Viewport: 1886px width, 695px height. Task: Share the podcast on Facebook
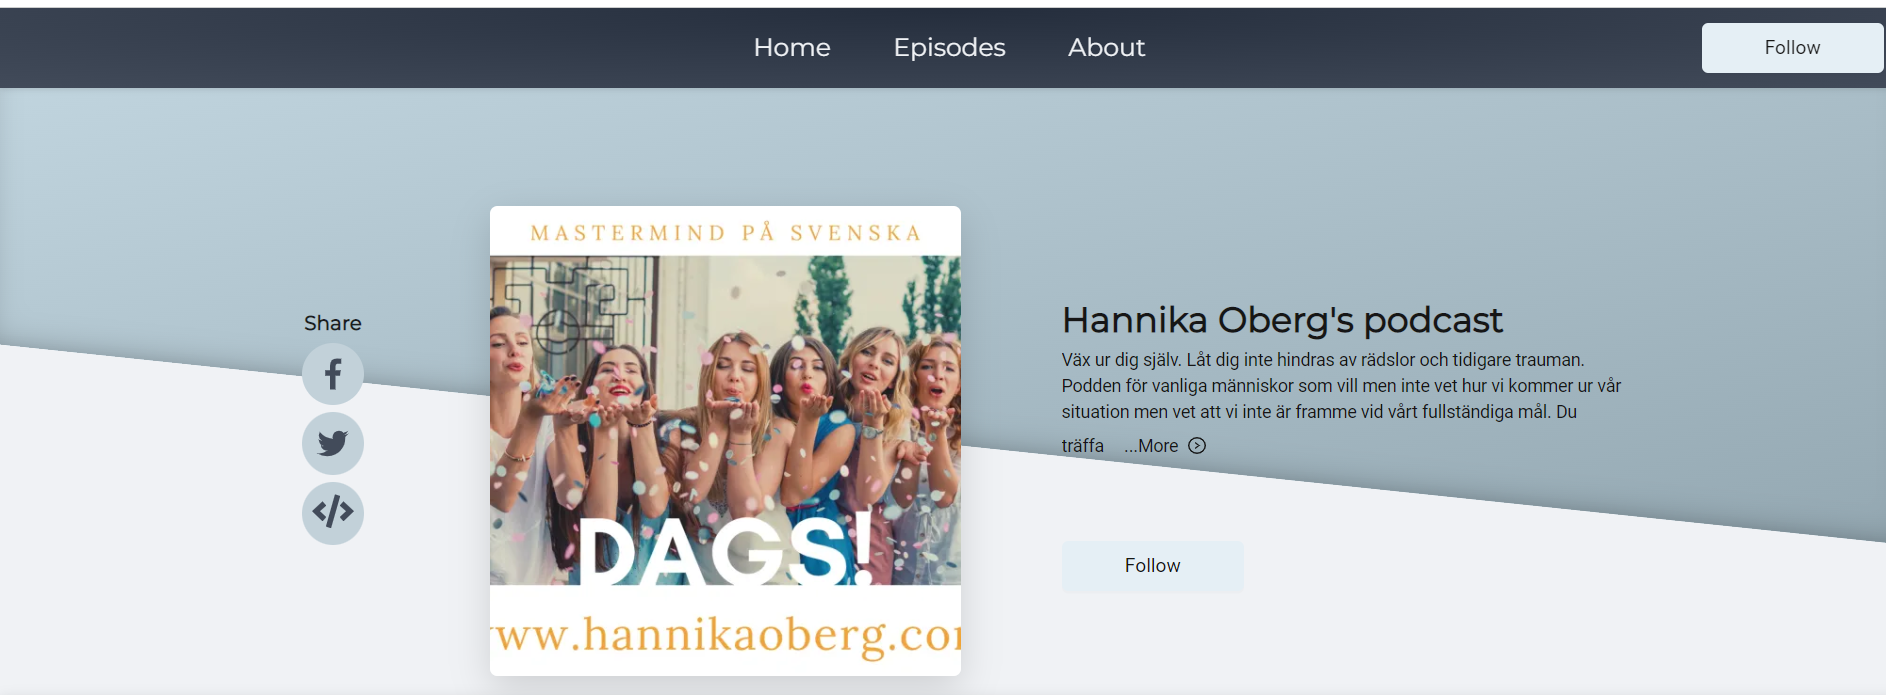(x=333, y=374)
